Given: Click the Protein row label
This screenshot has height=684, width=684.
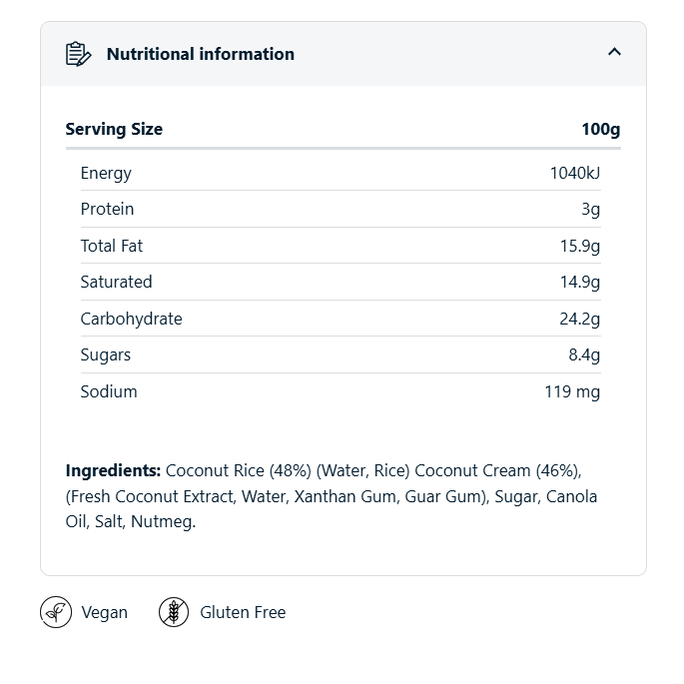Looking at the screenshot, I should coord(107,209).
